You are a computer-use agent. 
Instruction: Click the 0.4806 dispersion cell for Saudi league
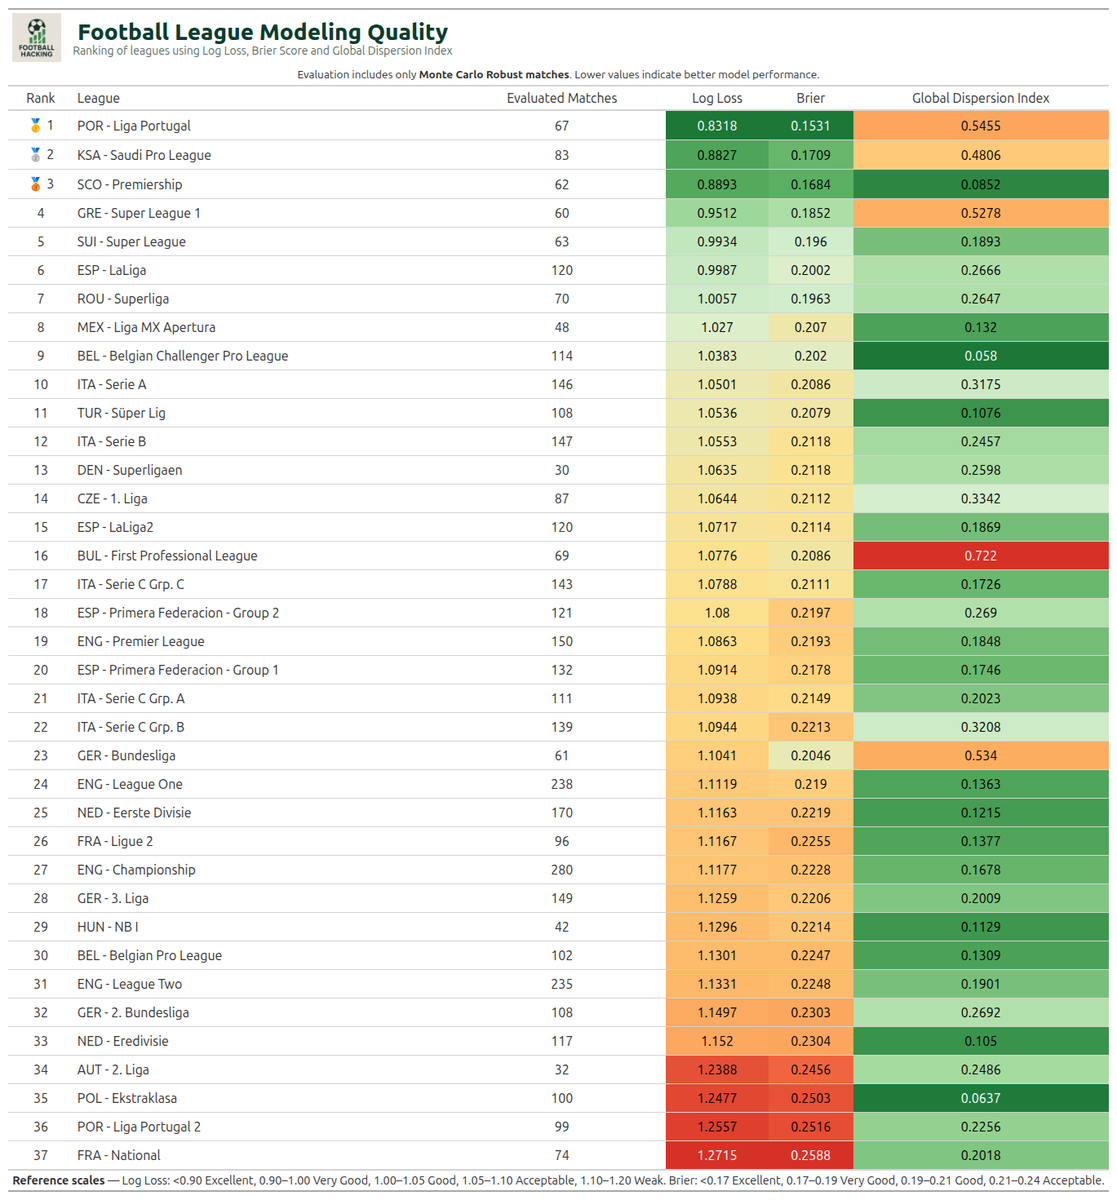tap(981, 155)
